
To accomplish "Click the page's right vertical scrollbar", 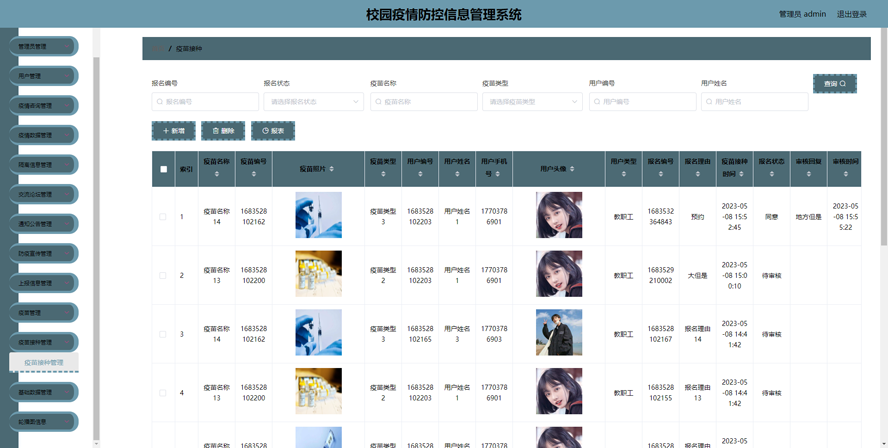I will (884, 136).
